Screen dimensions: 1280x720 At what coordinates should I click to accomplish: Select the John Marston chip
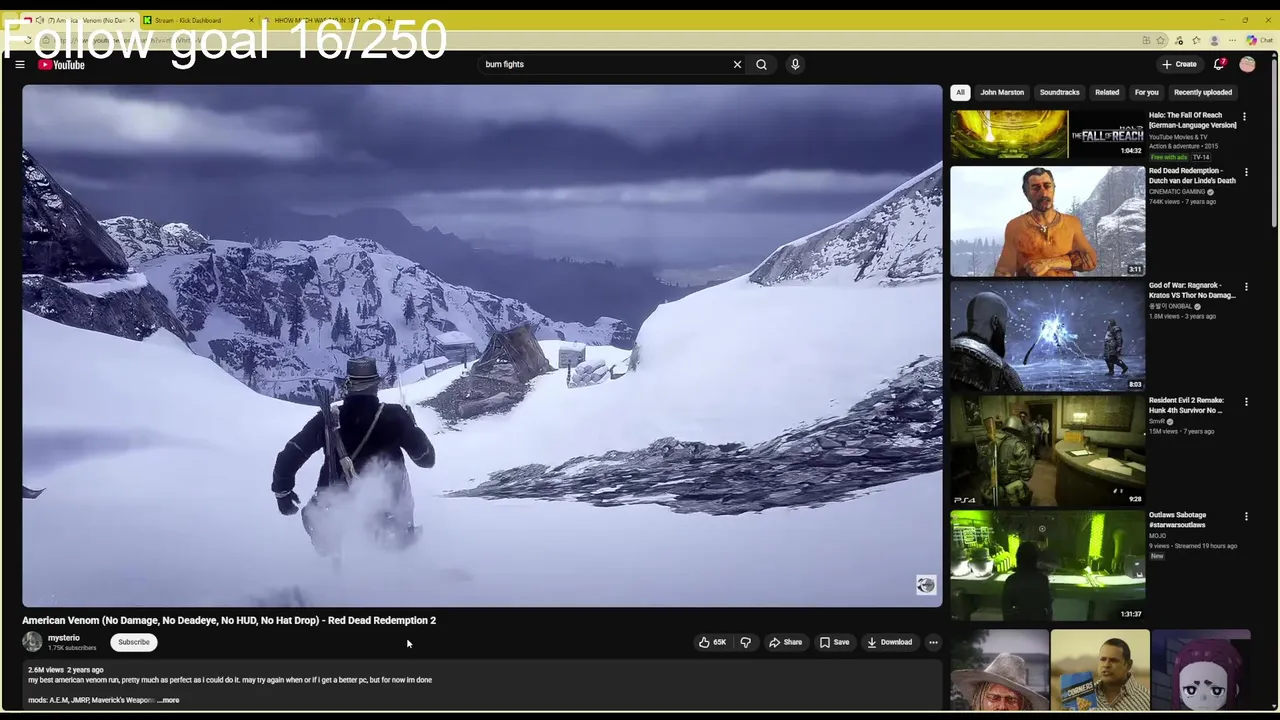click(x=1002, y=92)
